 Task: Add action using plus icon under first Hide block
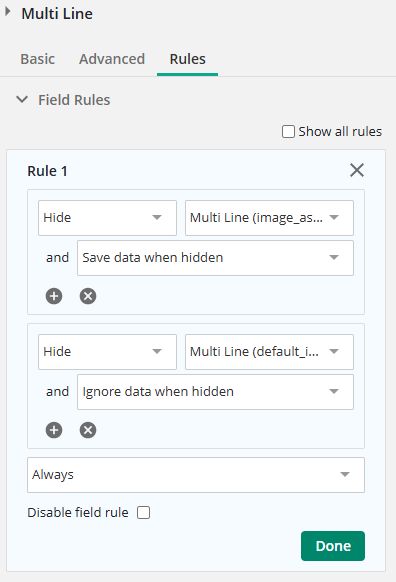coord(54,296)
